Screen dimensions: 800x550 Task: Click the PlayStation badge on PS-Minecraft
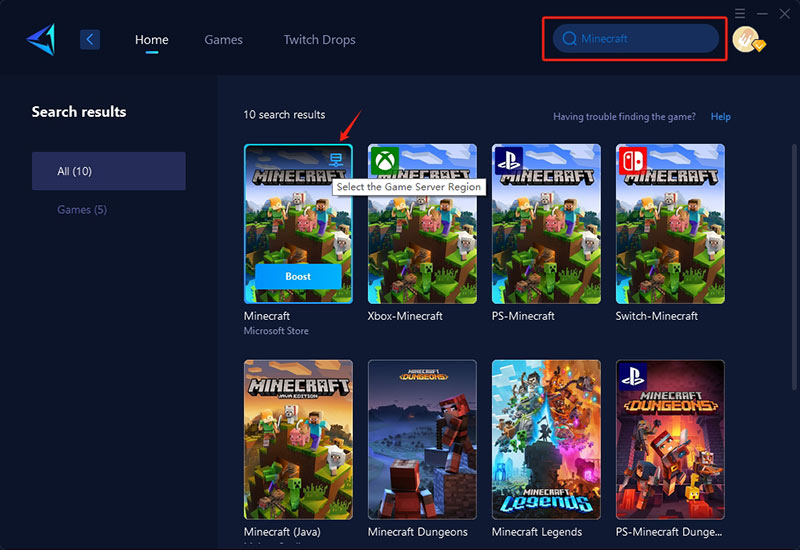[x=509, y=161]
